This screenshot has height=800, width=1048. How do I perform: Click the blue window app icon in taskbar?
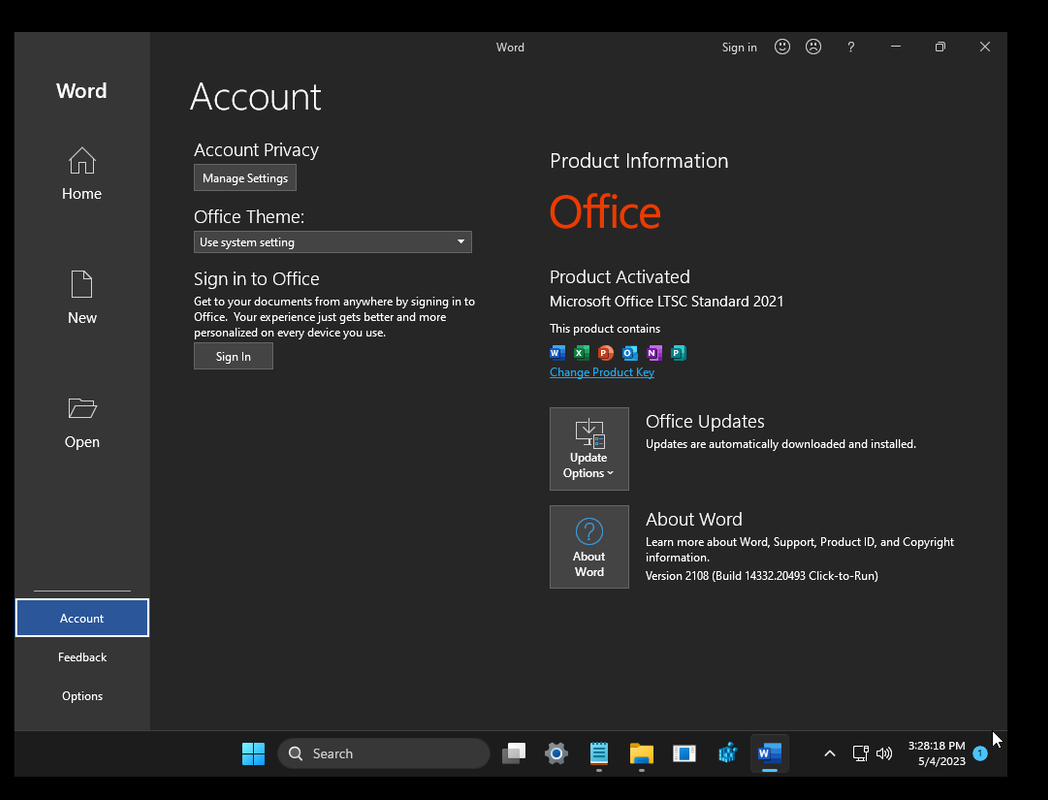(684, 754)
